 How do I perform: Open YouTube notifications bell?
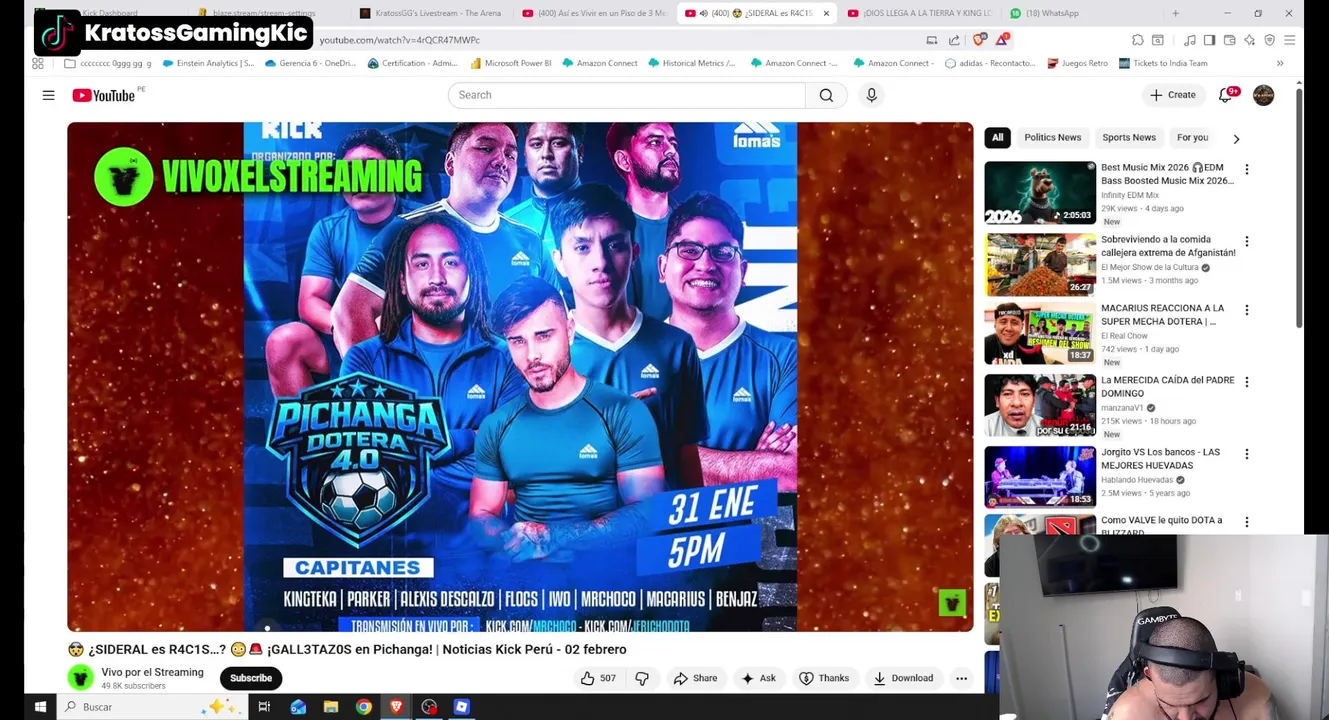tap(1226, 95)
